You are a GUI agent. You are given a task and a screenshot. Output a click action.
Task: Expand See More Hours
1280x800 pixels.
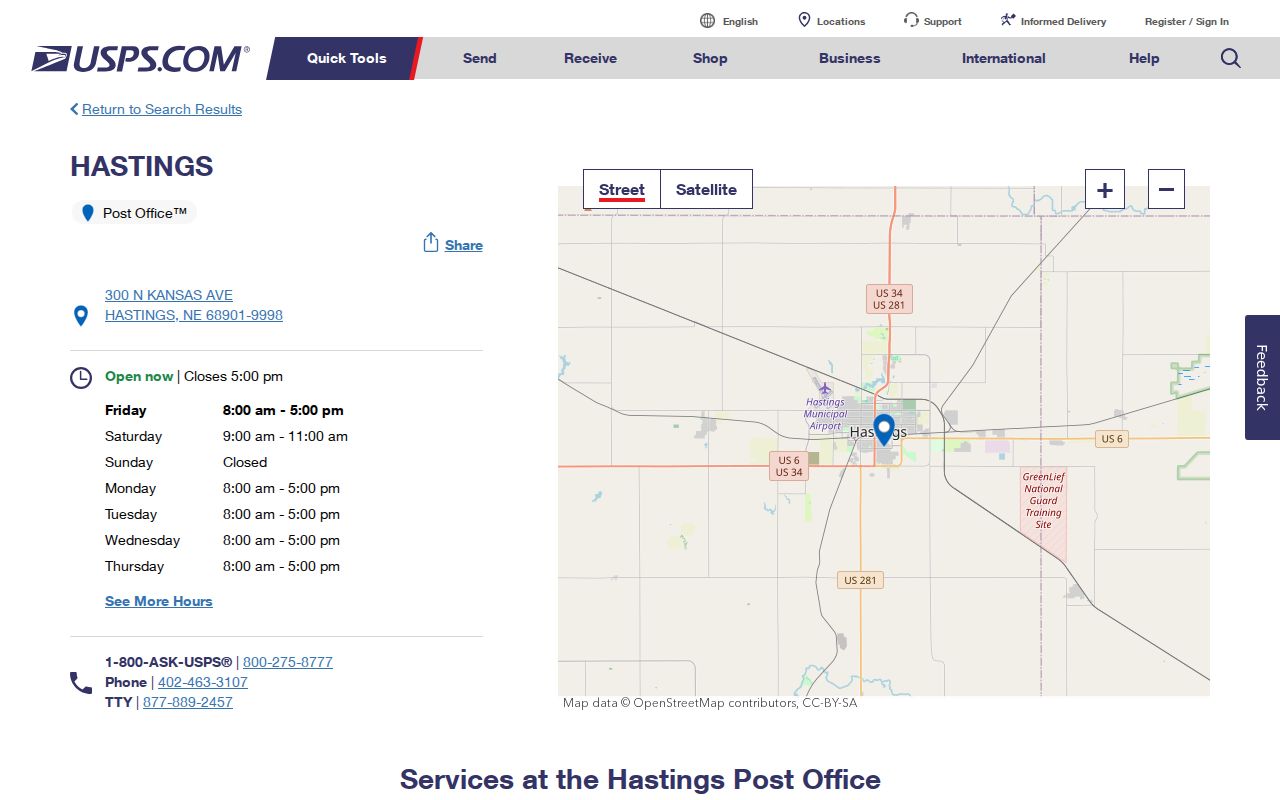[159, 601]
